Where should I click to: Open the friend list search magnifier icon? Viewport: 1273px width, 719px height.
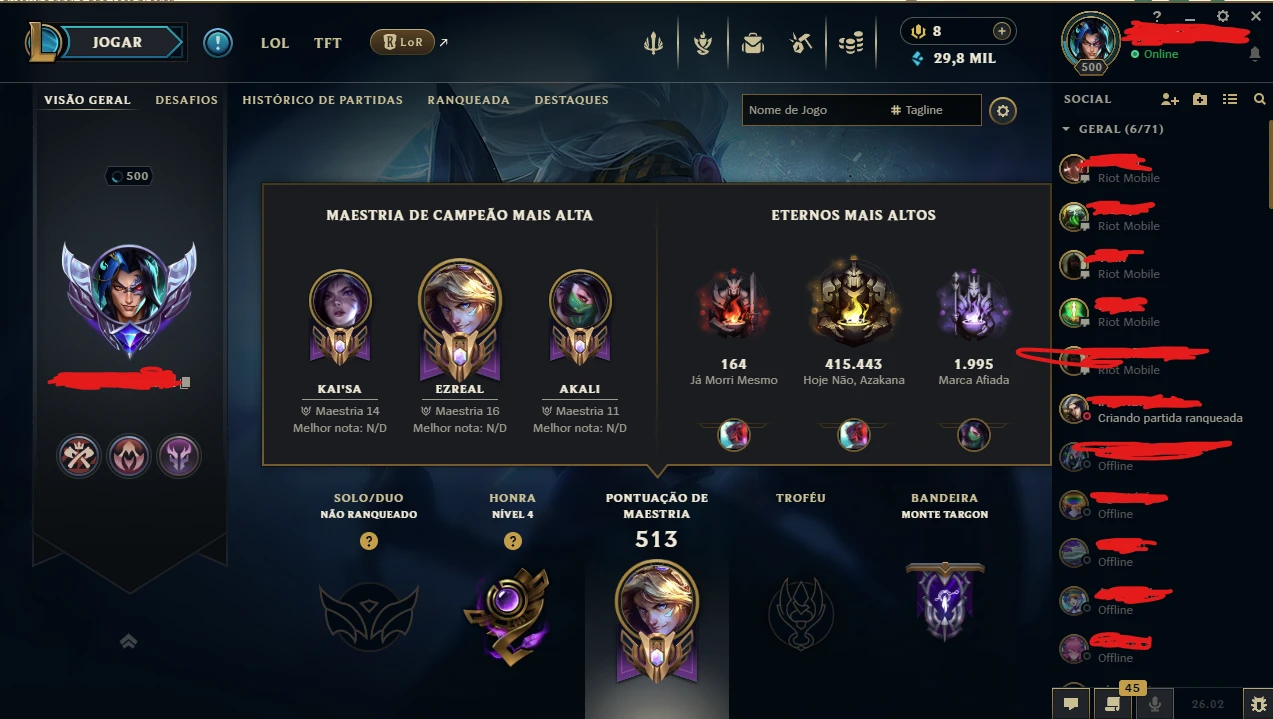click(1259, 99)
